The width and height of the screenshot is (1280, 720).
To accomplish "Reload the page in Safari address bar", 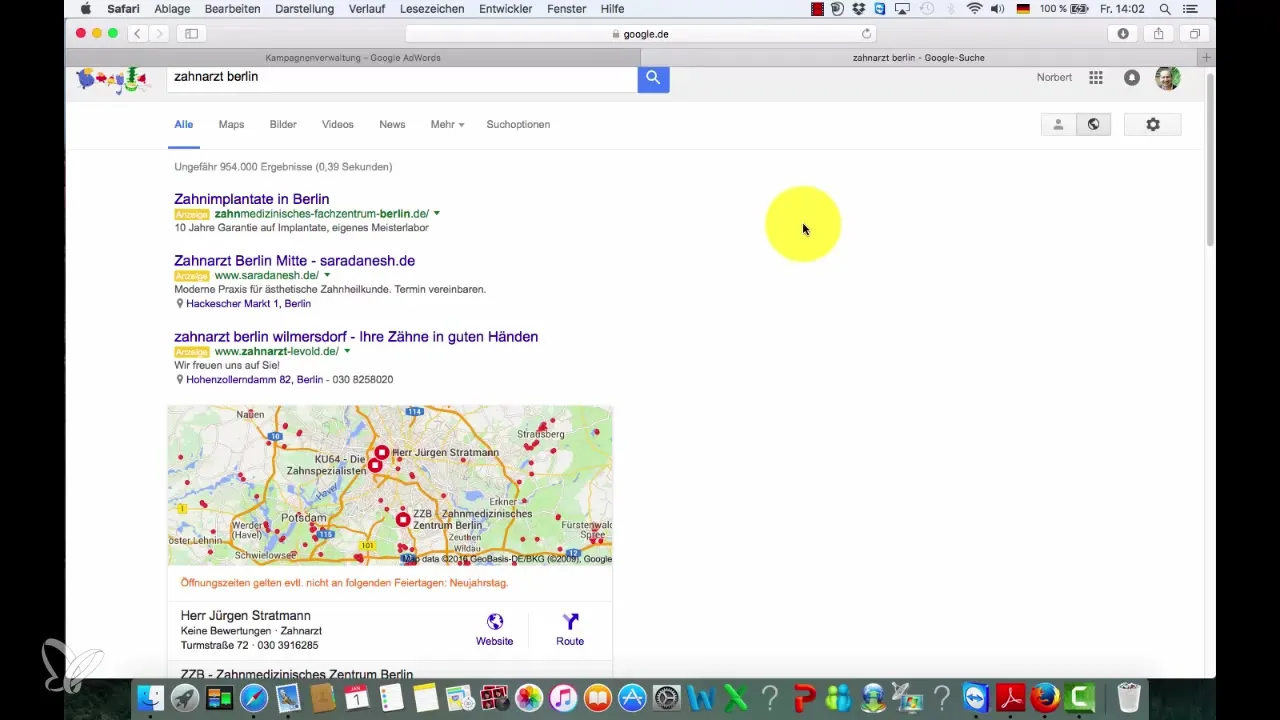I will coord(867,33).
